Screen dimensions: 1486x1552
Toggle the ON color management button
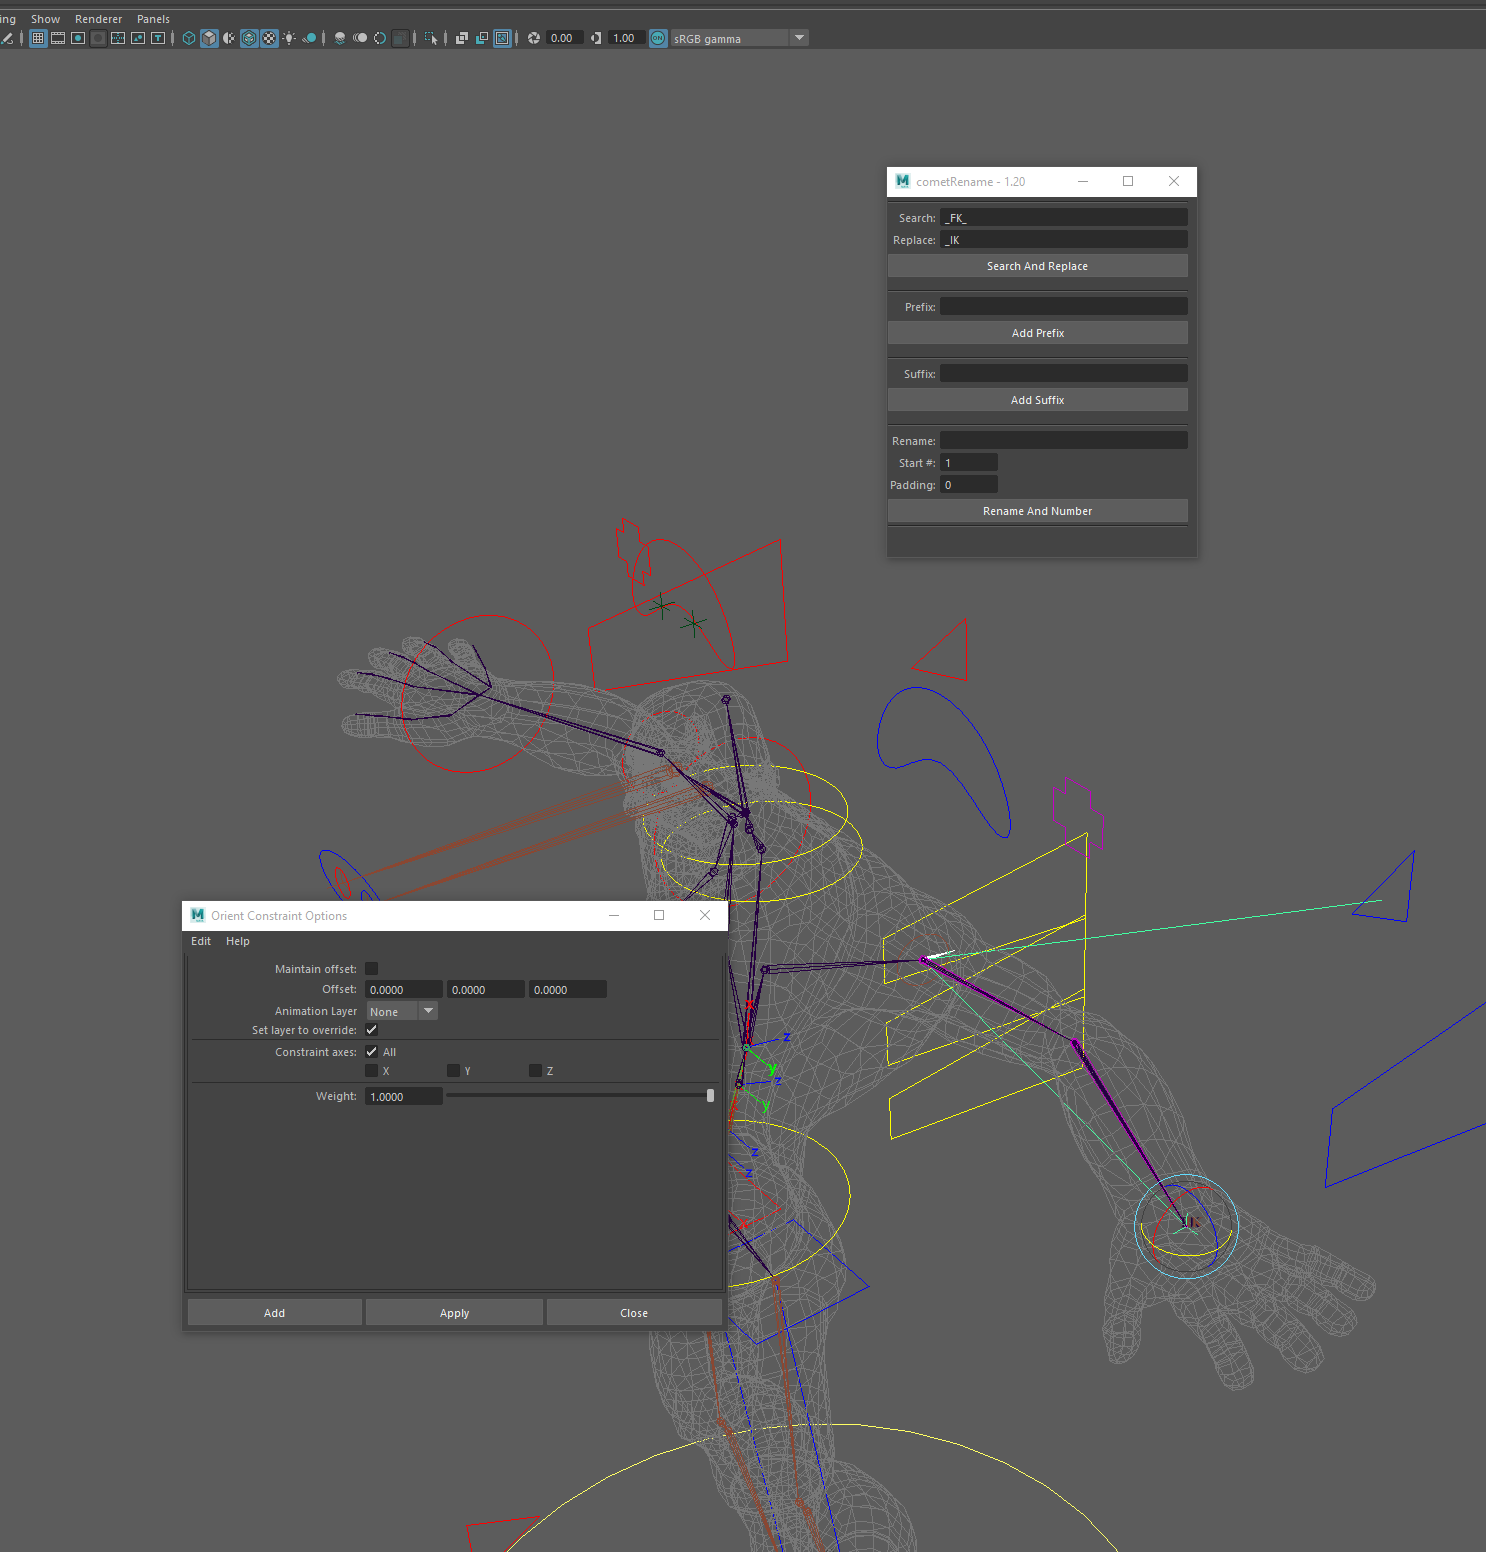[x=658, y=38]
